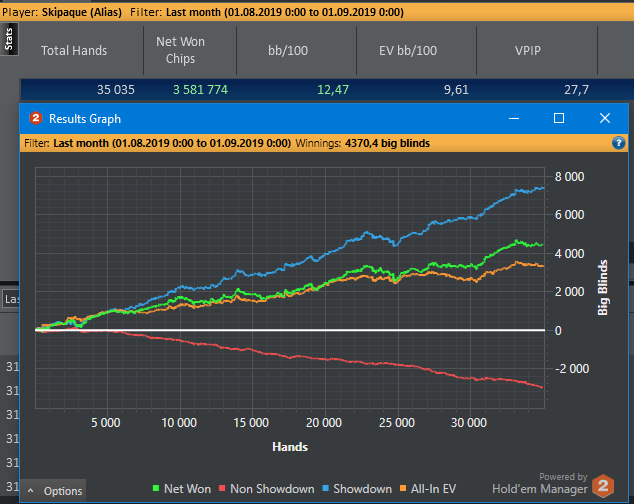Select the 3 581 774 net won cell
Viewport: 634px width, 504px height.
(x=201, y=89)
